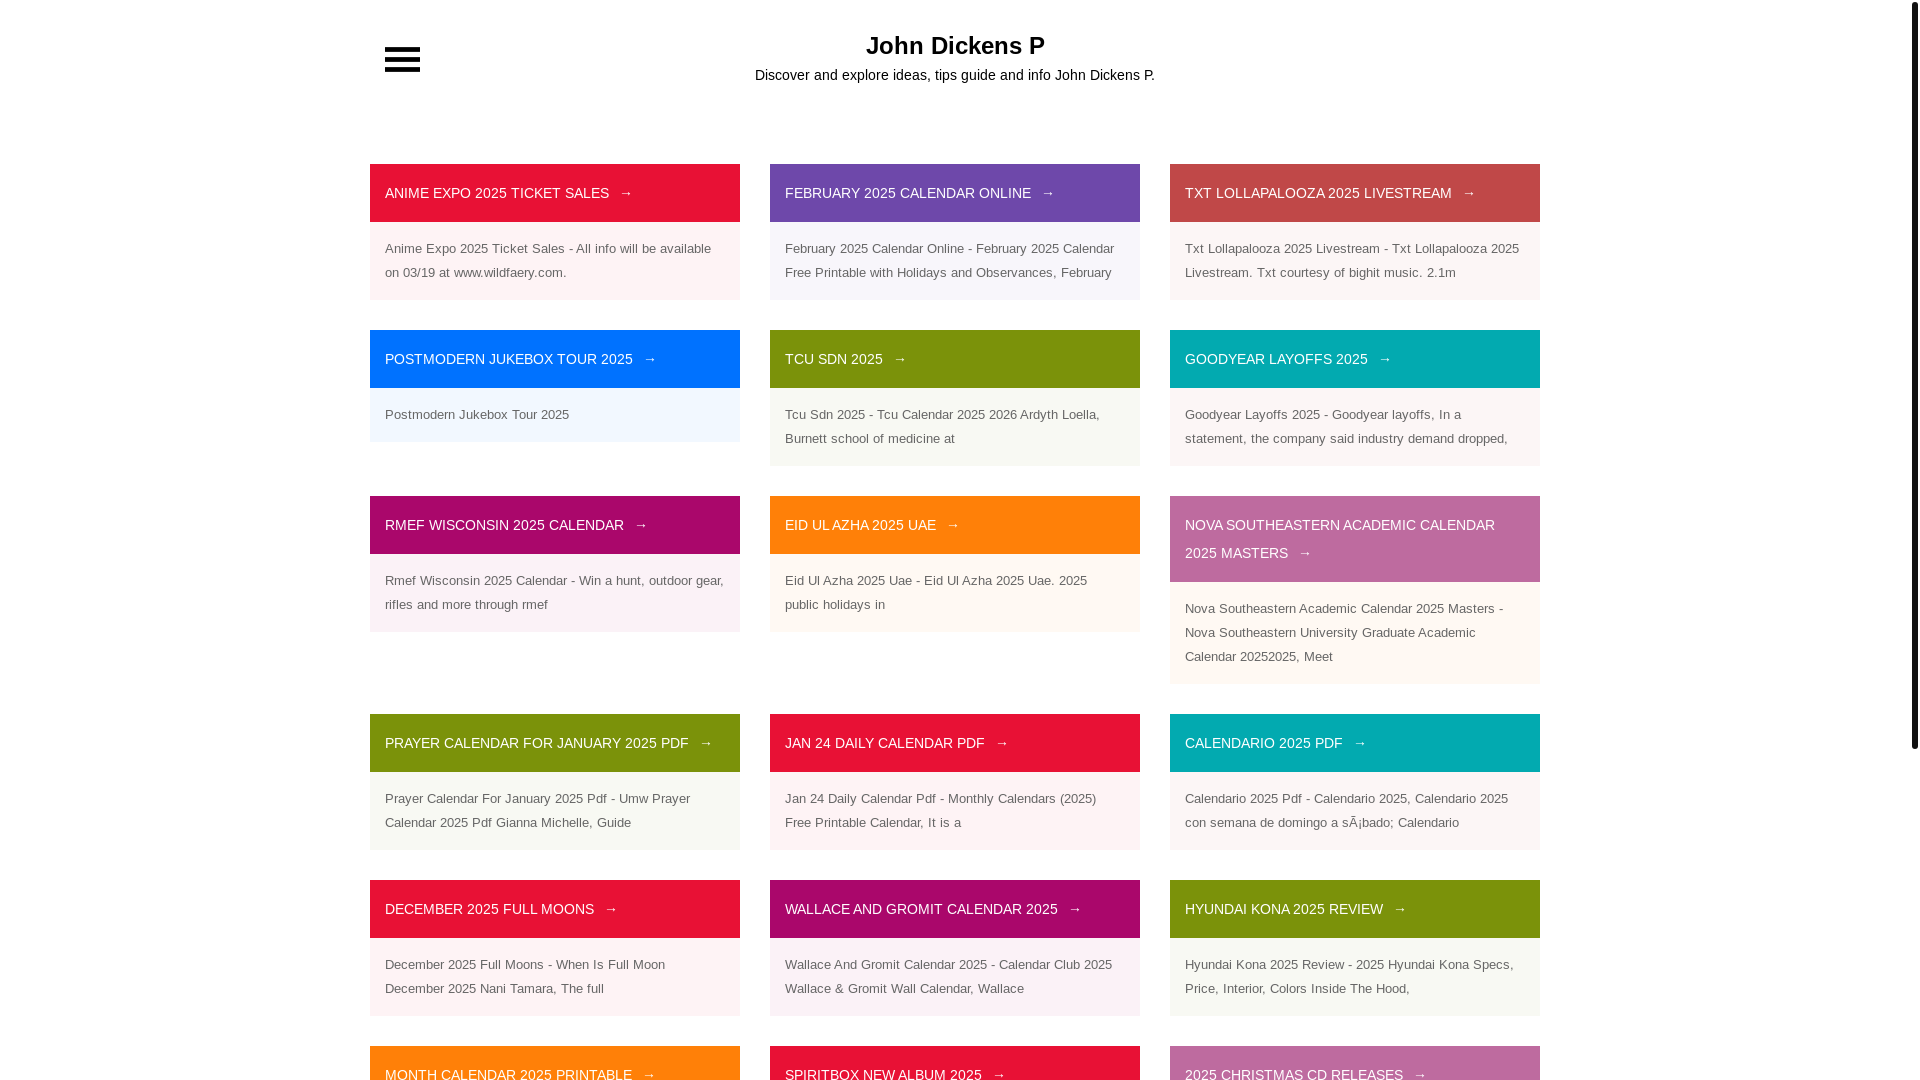Screen dimensions: 1920x1080
Task: Click the '2025 public holidays in' description text
Action: [936, 593]
